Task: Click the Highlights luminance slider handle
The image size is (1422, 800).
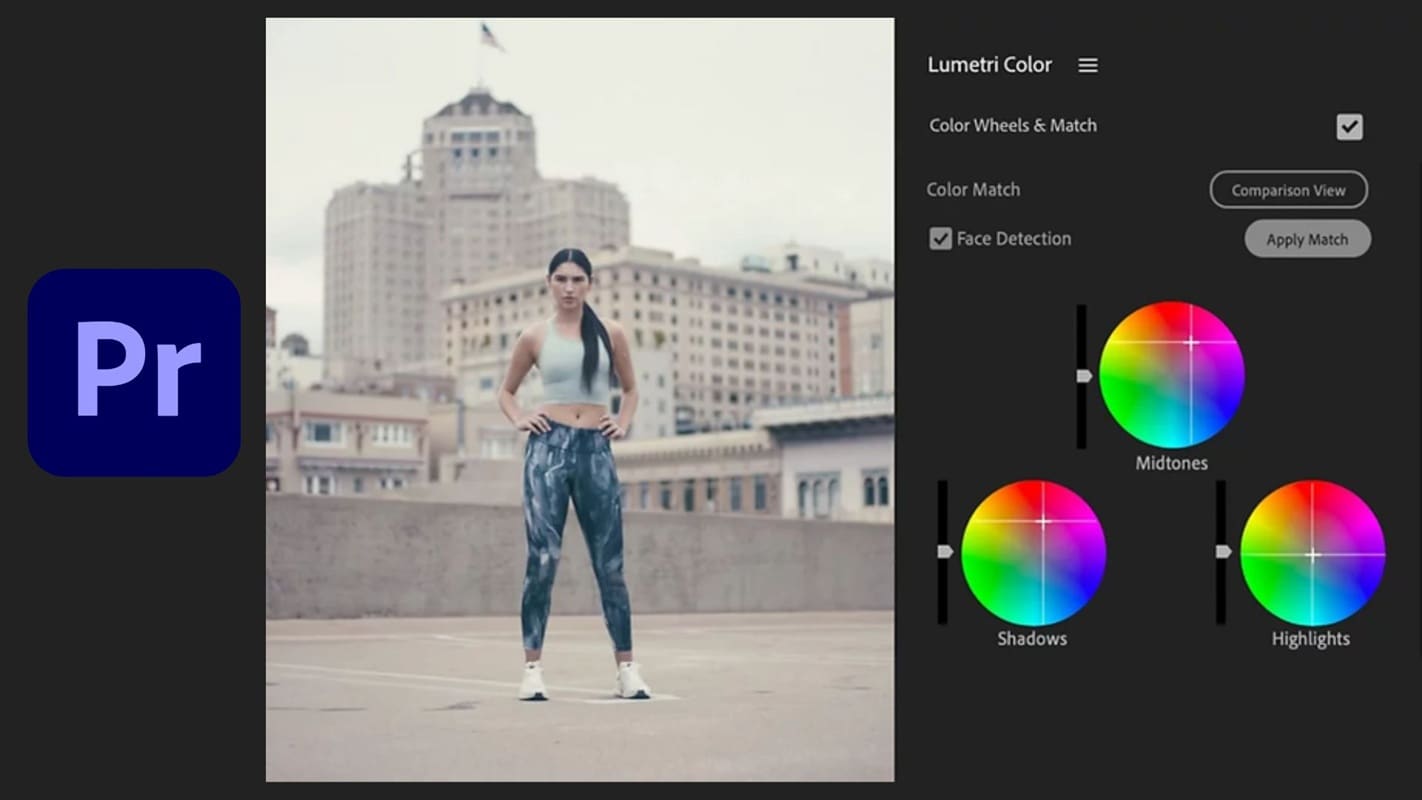Action: pos(1222,553)
